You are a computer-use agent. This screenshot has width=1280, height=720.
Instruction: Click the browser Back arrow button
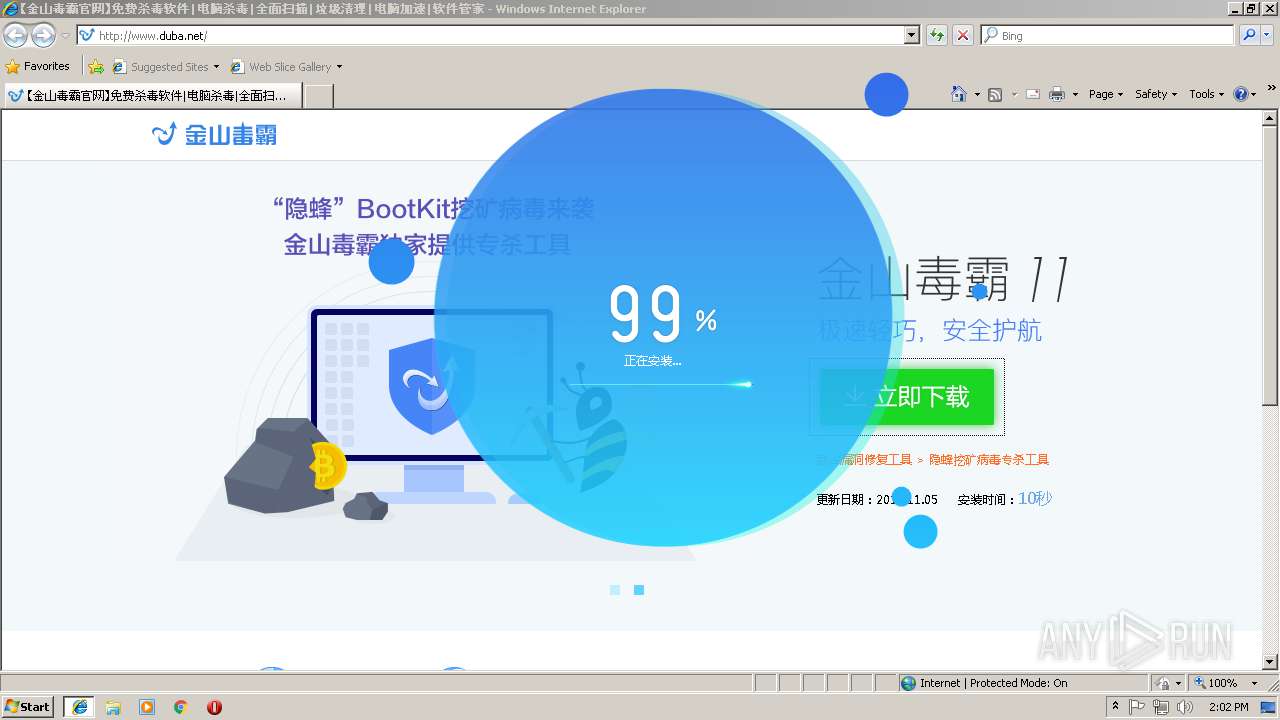(15, 35)
